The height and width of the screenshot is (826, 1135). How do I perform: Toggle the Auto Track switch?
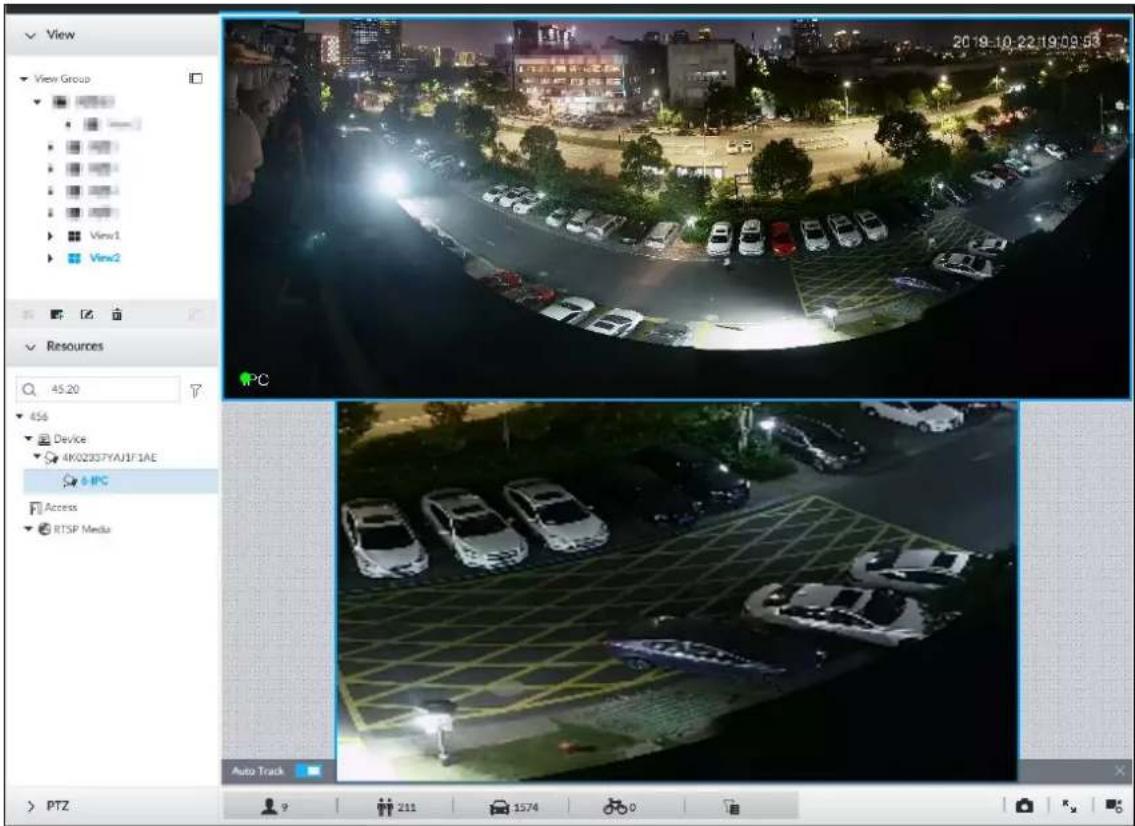pyautogui.click(x=309, y=771)
